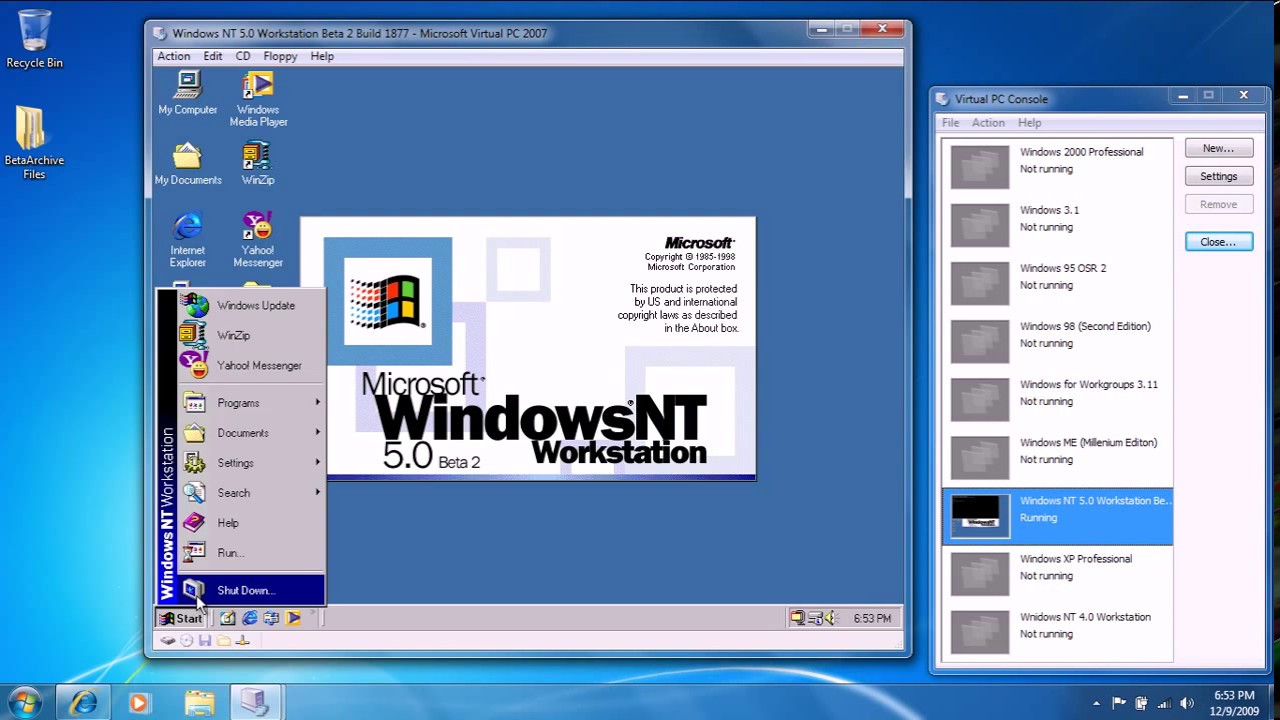Launch WinZip from guest desktop icon
Screen dimensions: 1280x720
[x=257, y=163]
